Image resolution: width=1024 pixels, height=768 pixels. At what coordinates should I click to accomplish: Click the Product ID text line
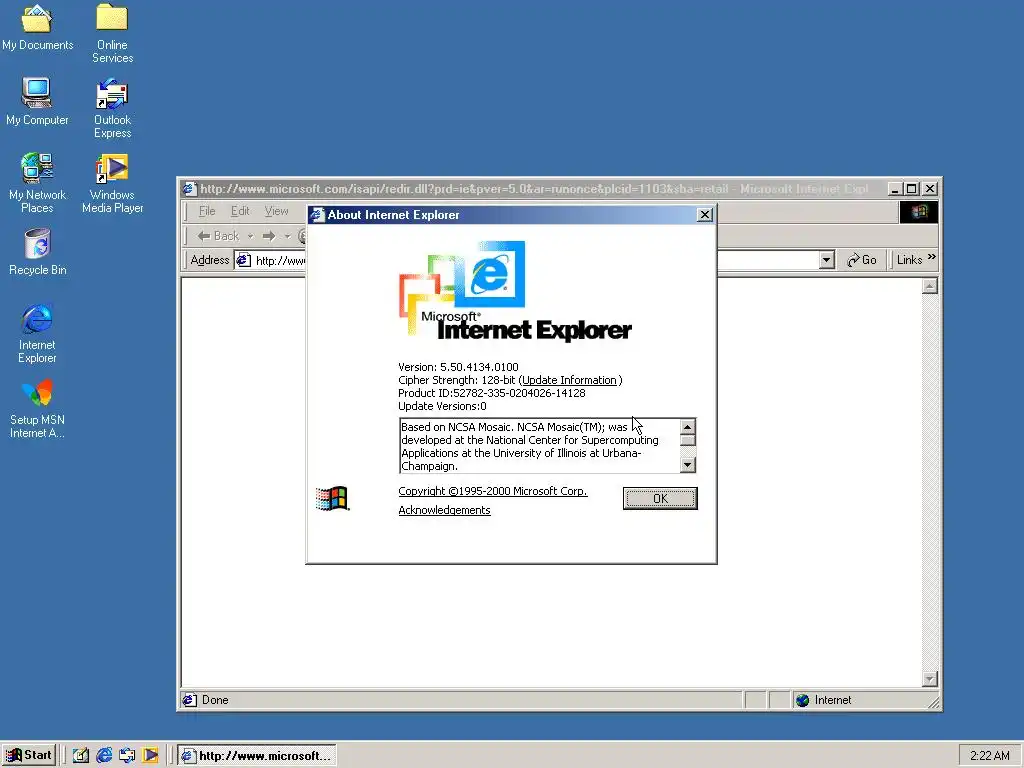coord(491,393)
